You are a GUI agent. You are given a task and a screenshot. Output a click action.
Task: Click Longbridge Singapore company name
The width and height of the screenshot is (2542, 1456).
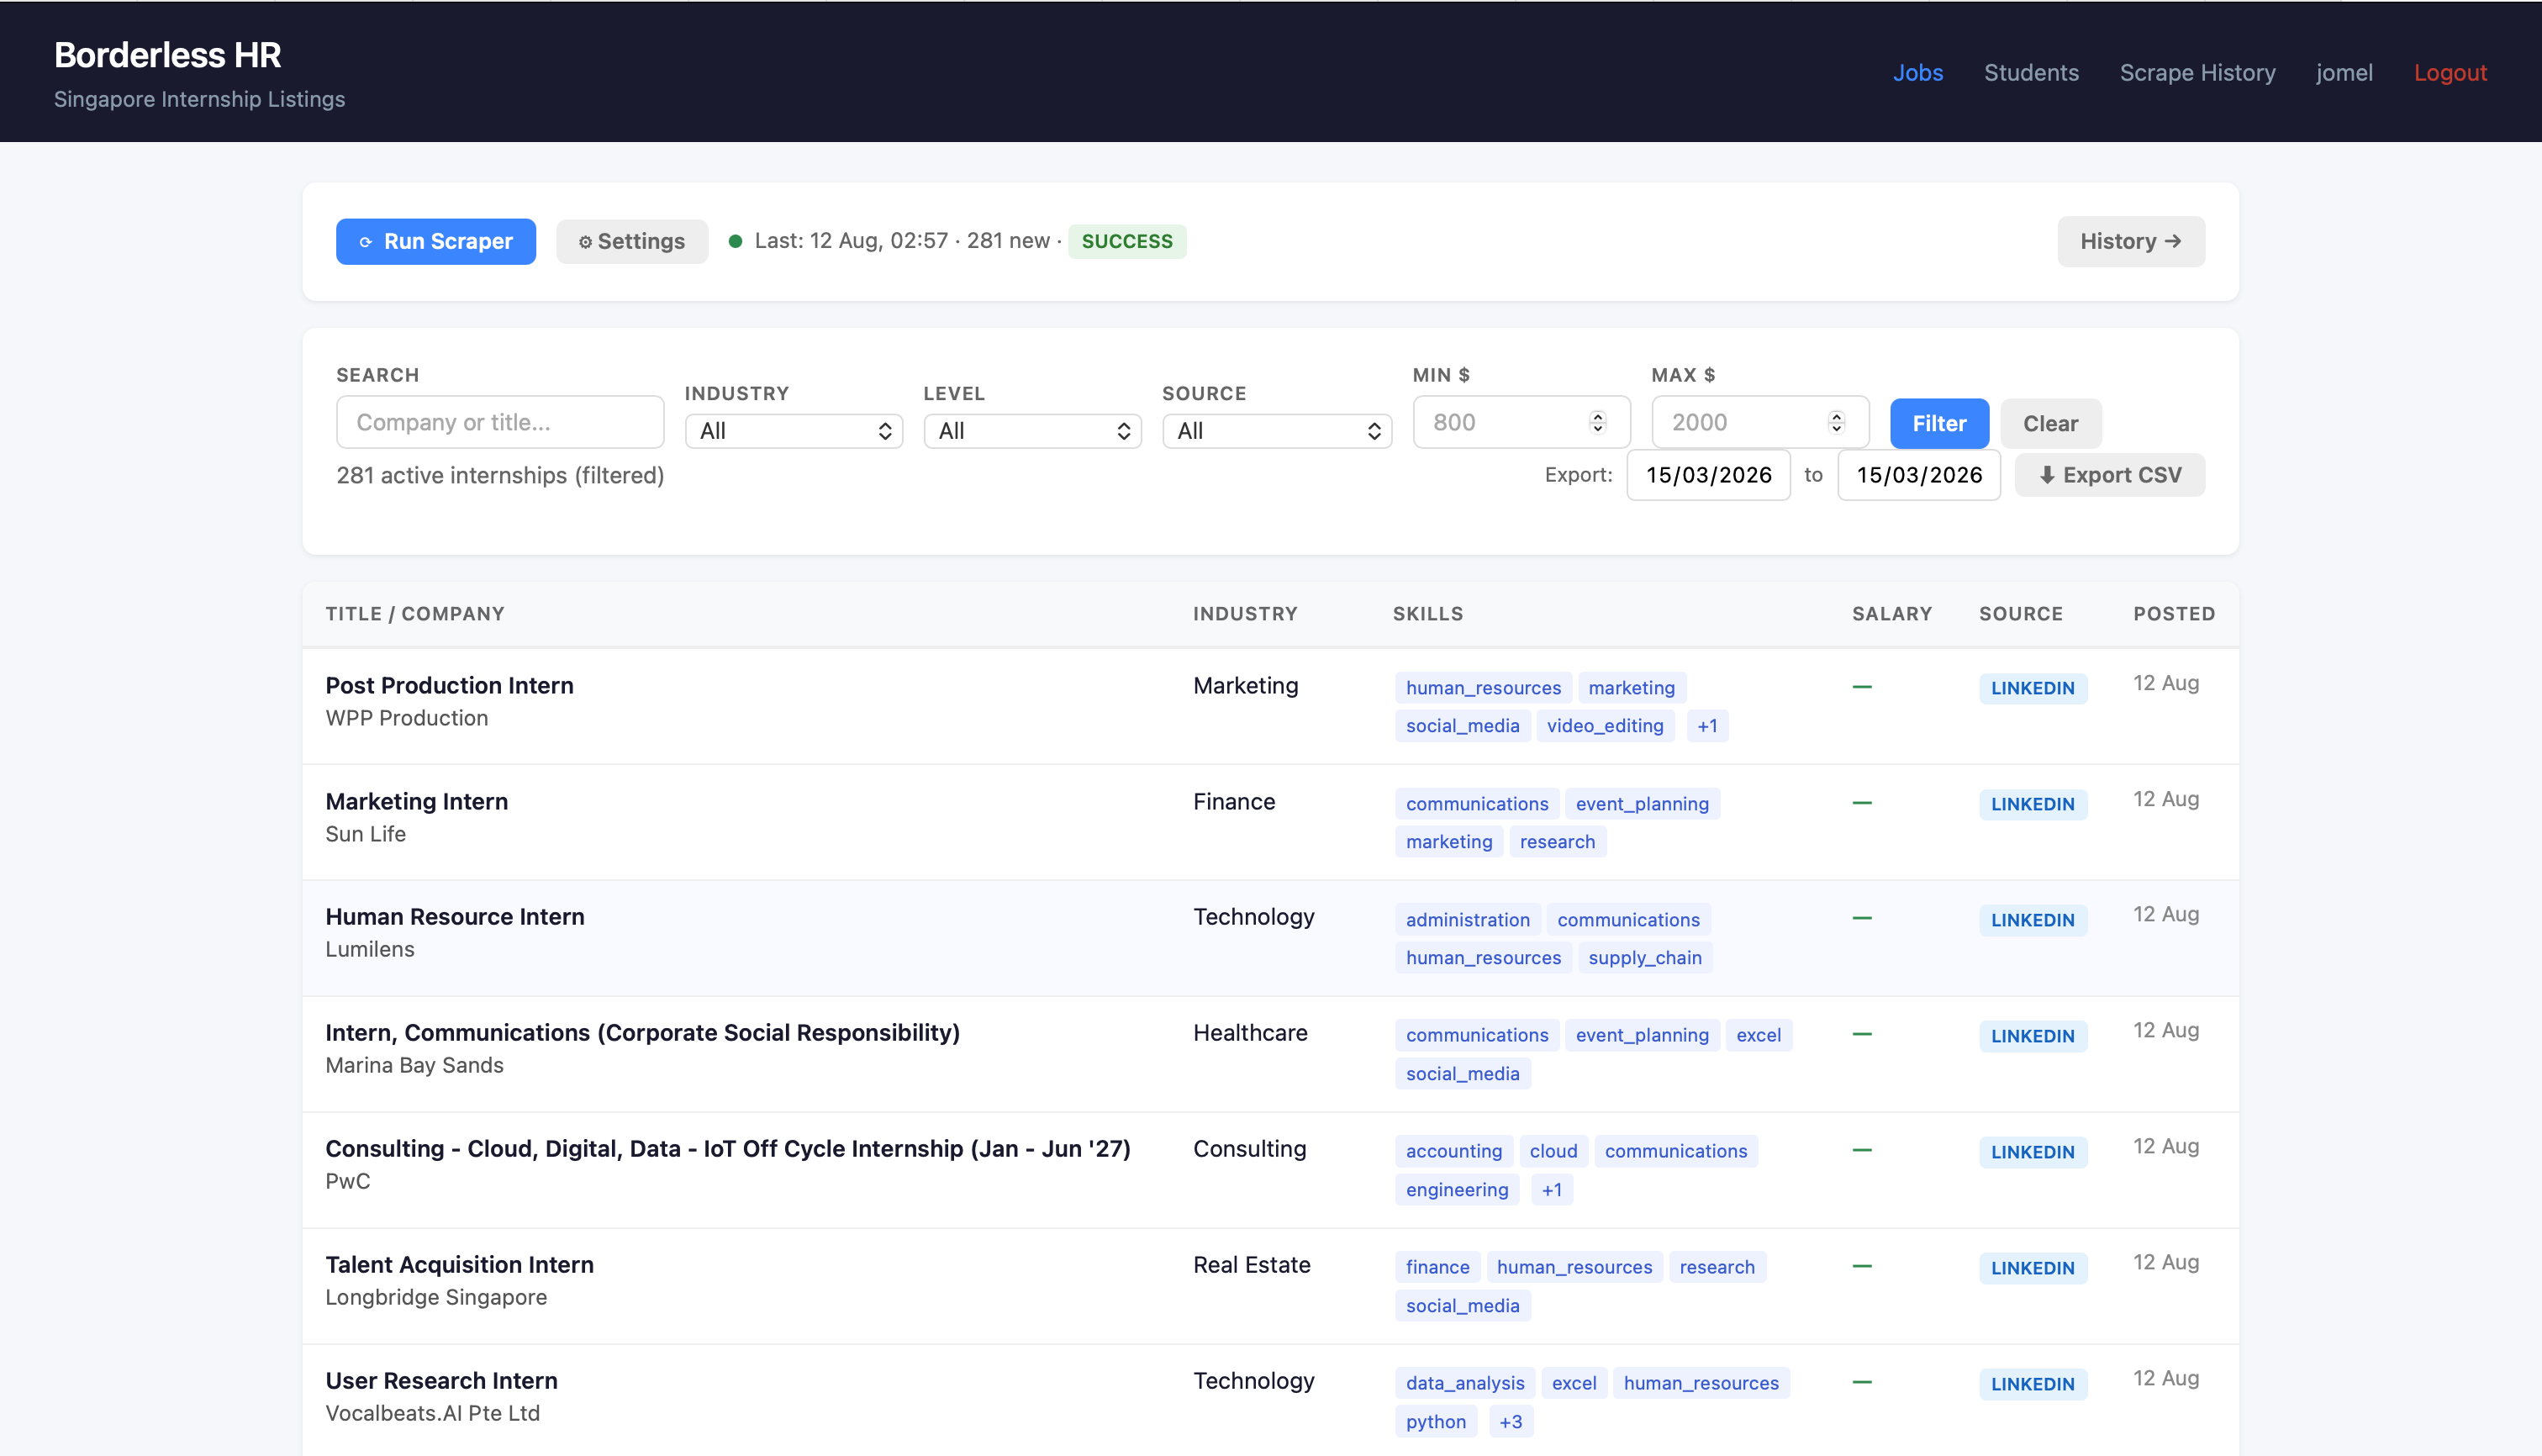(436, 1297)
